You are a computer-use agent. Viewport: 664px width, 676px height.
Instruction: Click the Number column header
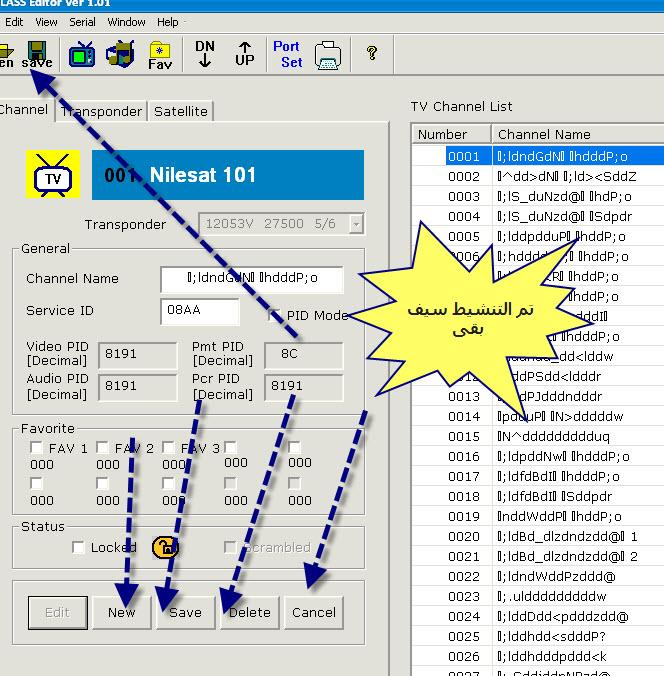(451, 134)
